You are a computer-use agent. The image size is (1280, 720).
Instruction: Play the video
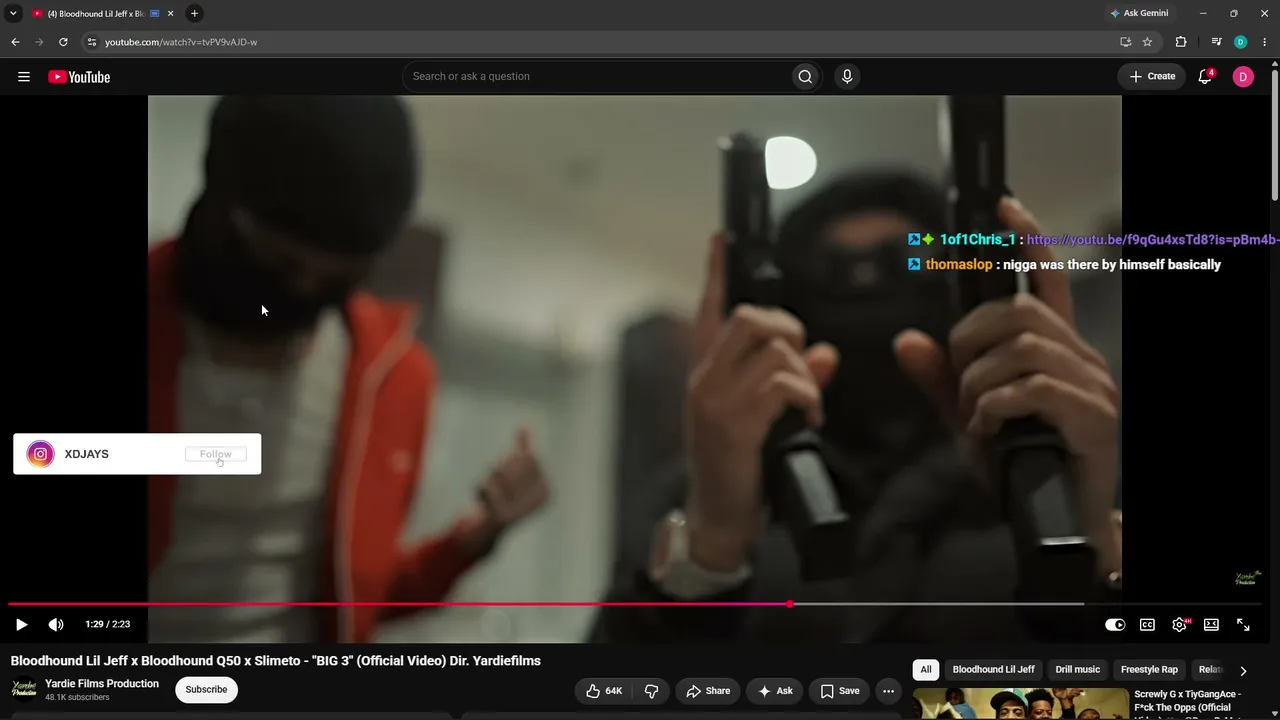click(21, 625)
